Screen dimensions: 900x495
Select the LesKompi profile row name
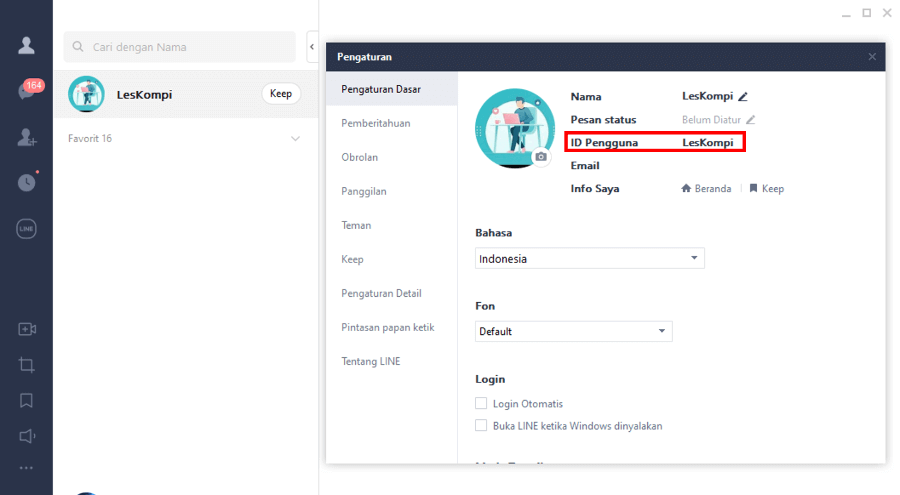[144, 95]
